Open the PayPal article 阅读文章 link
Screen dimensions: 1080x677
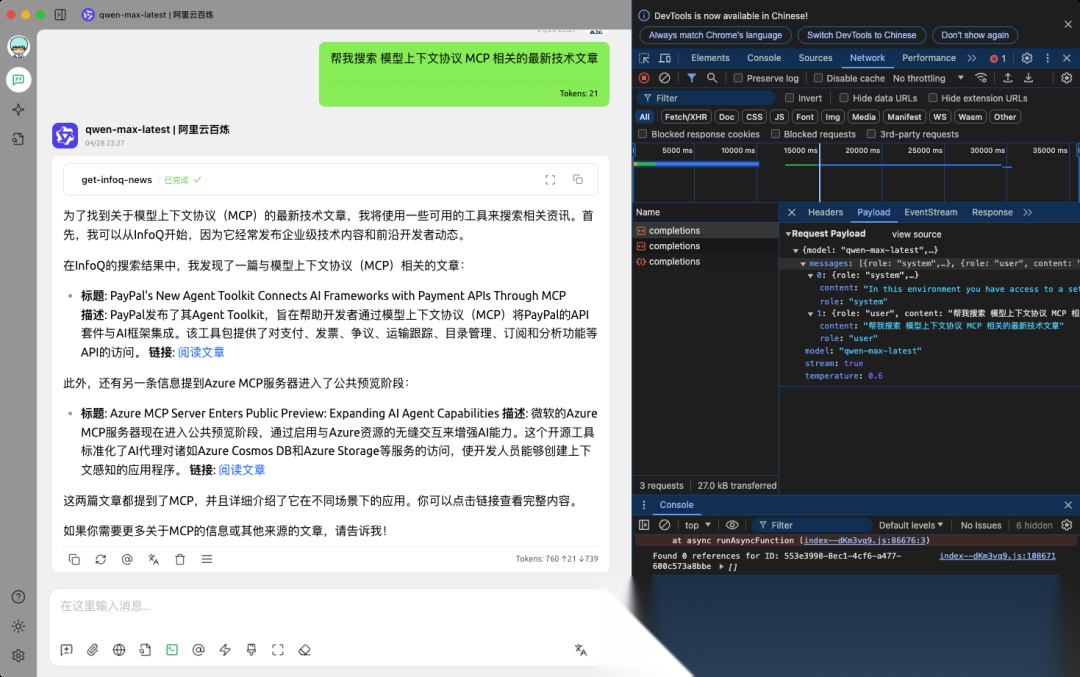(201, 352)
